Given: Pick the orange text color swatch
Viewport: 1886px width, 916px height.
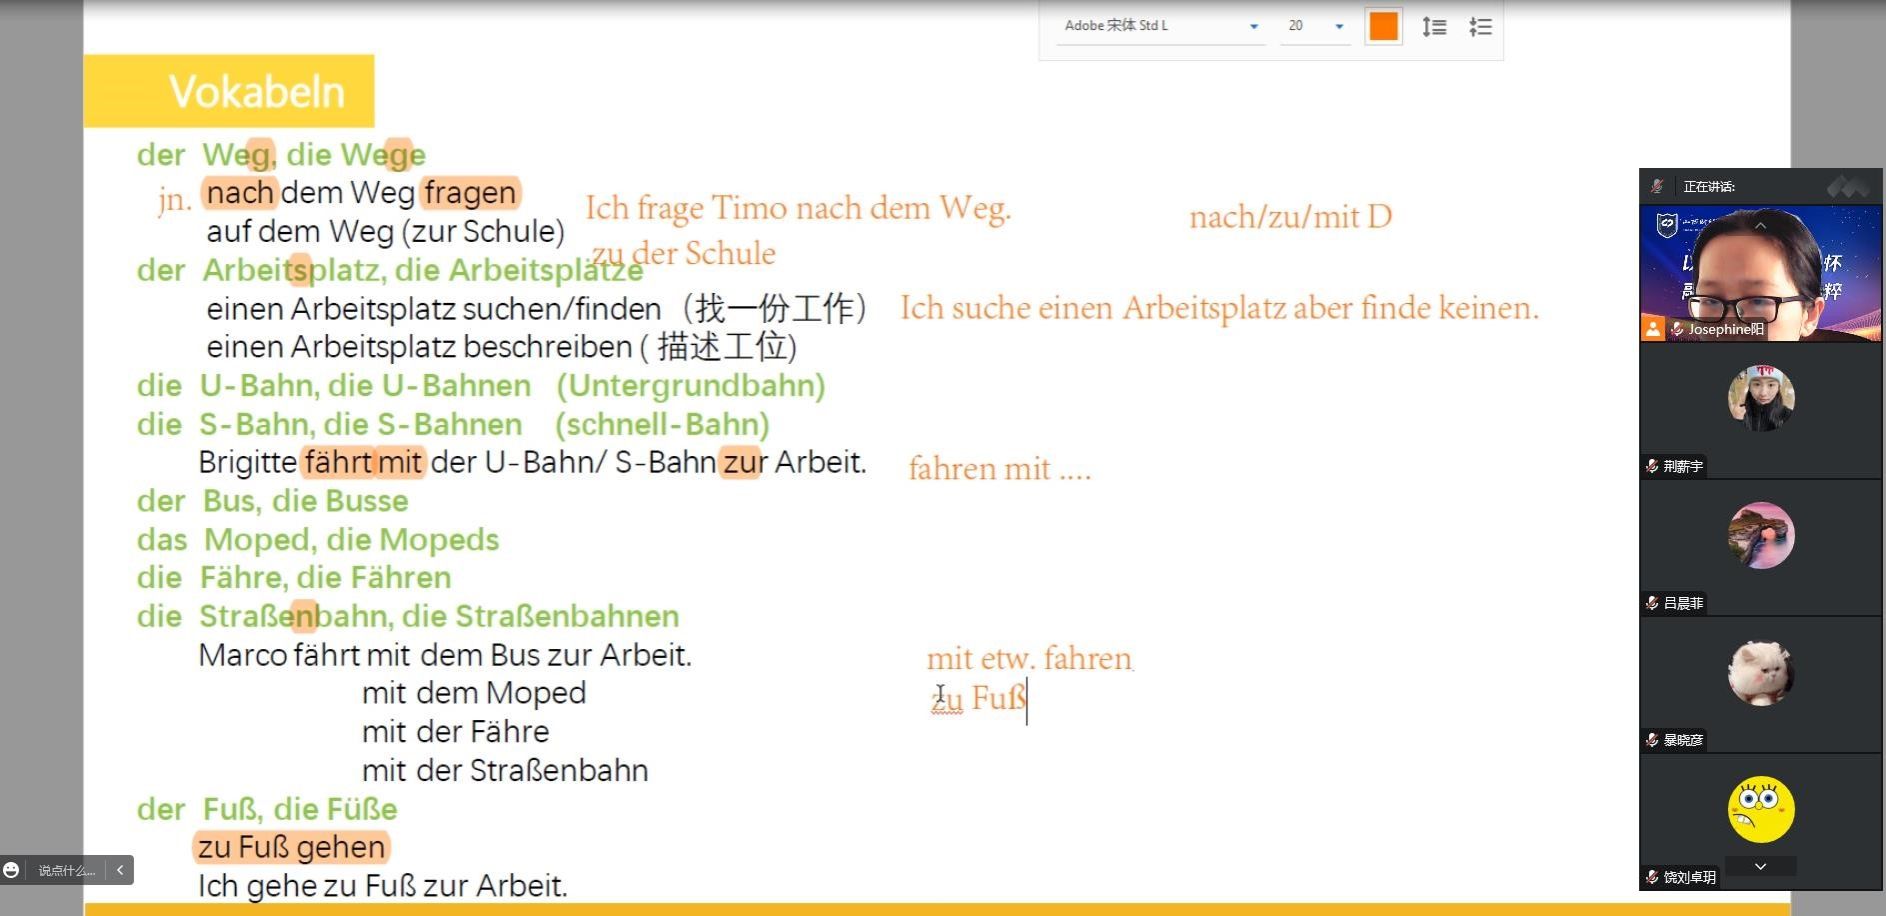Looking at the screenshot, I should click(1383, 27).
